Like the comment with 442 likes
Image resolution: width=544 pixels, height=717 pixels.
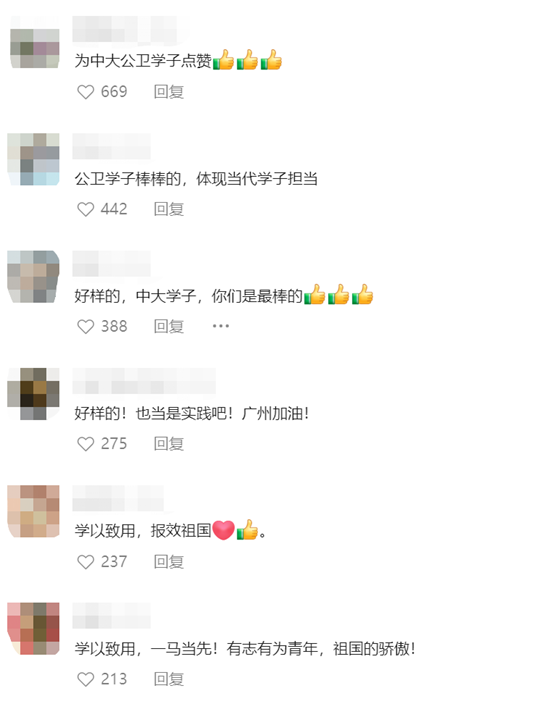tap(85, 209)
